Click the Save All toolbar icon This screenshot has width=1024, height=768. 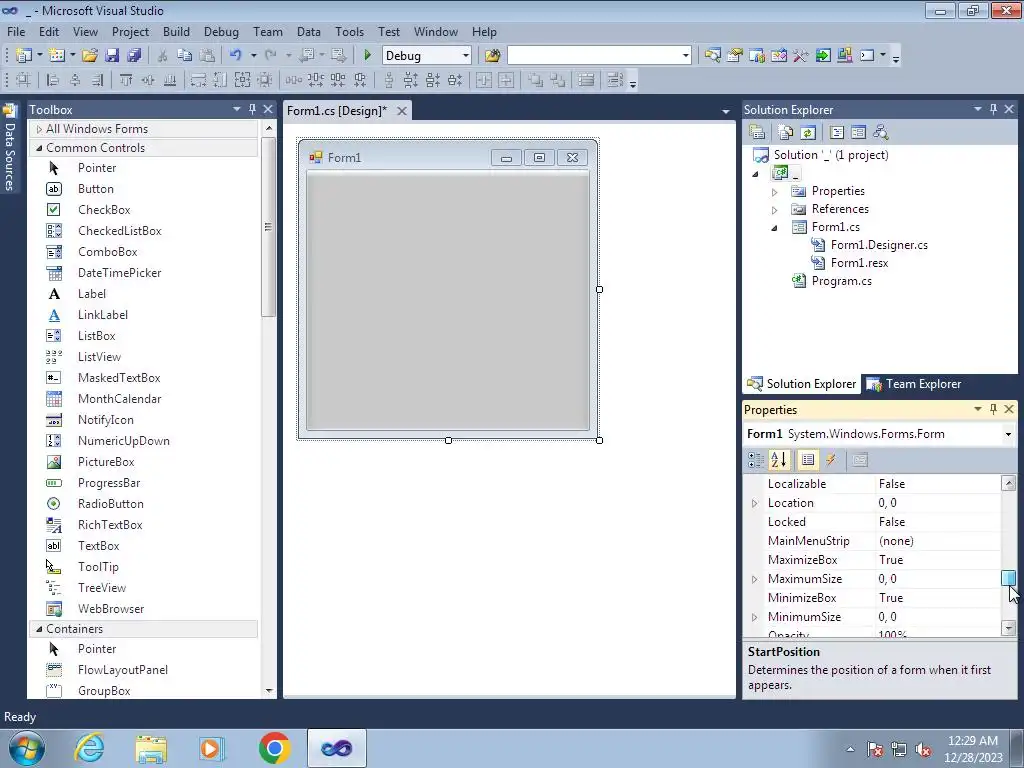(x=134, y=56)
